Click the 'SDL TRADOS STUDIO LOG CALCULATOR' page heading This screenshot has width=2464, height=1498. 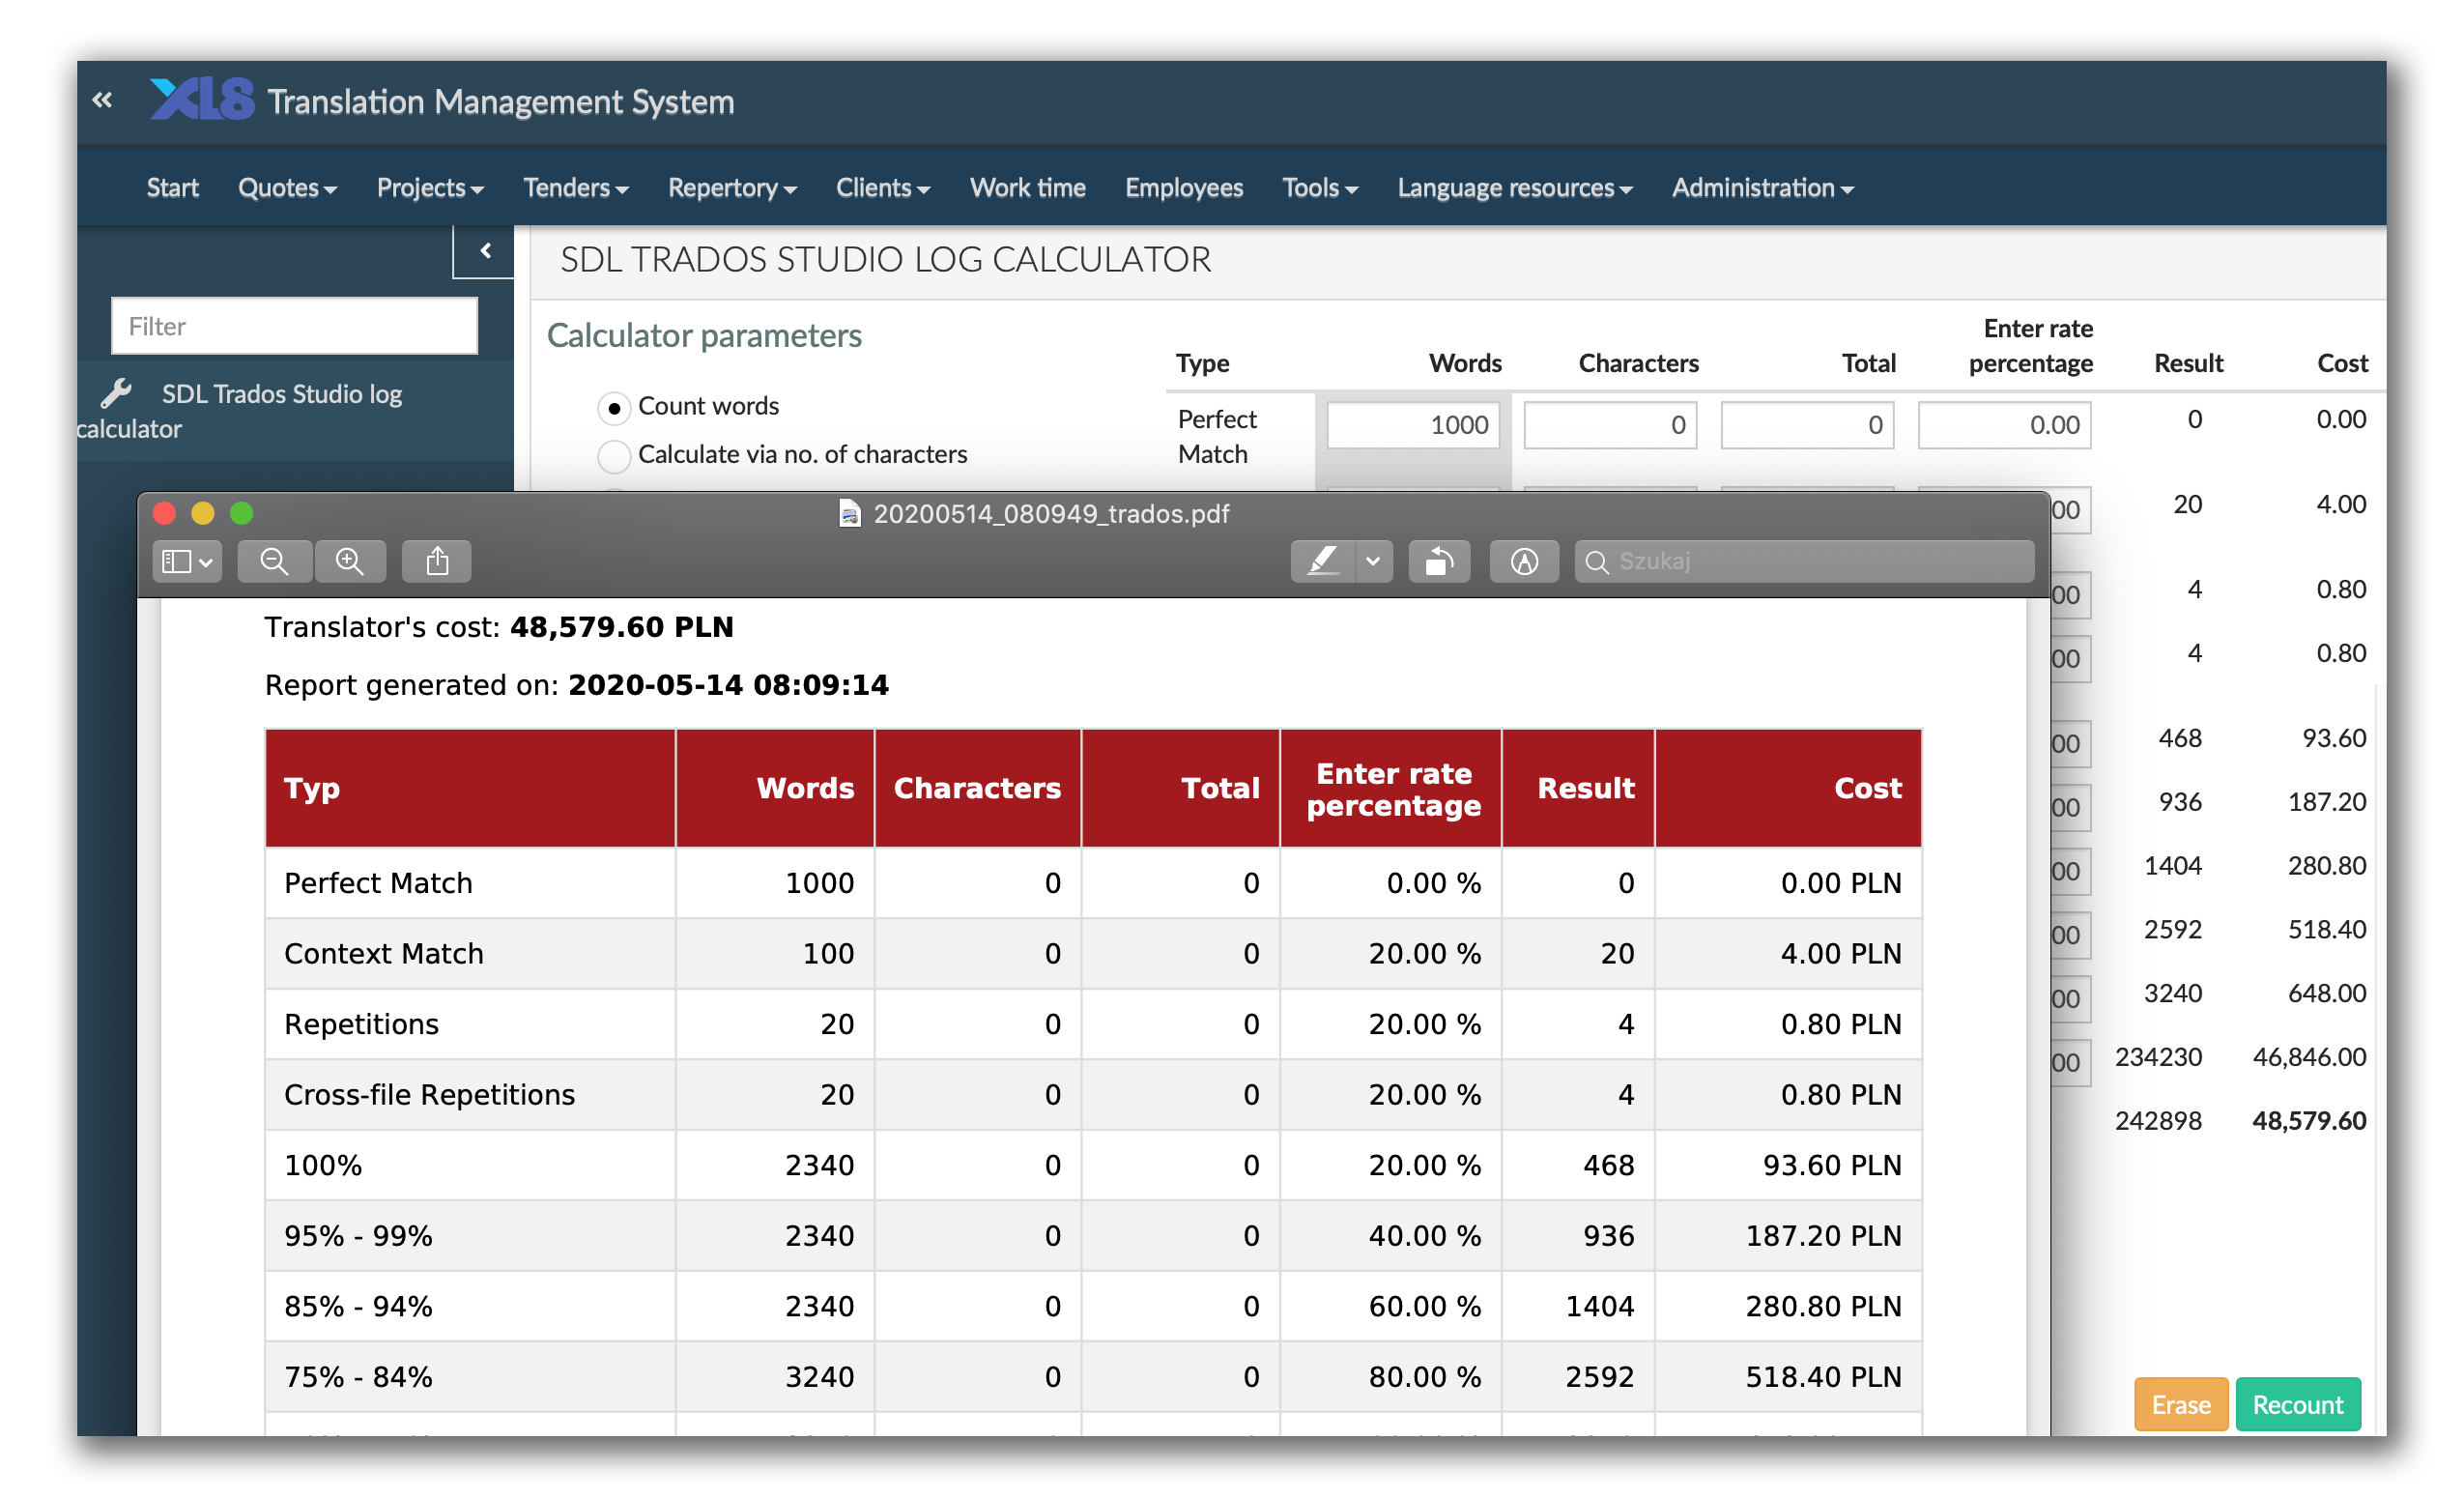[x=885, y=260]
